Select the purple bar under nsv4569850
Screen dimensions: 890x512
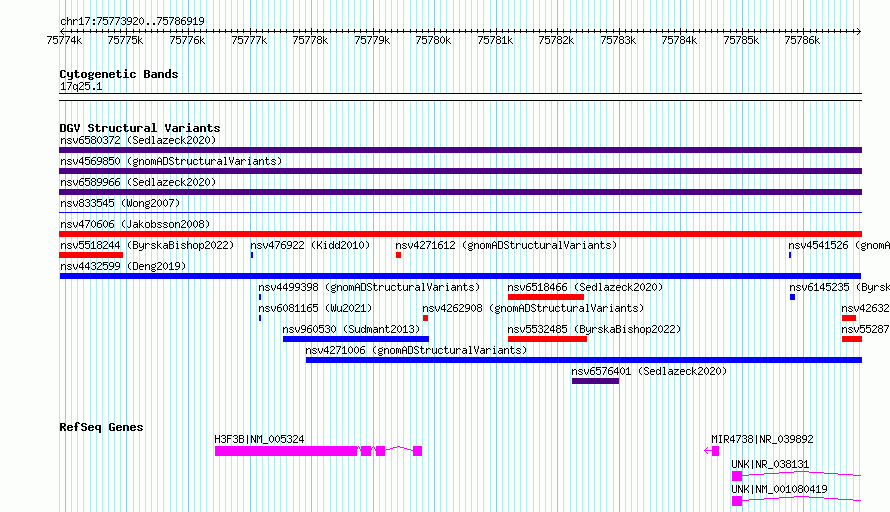pos(460,171)
